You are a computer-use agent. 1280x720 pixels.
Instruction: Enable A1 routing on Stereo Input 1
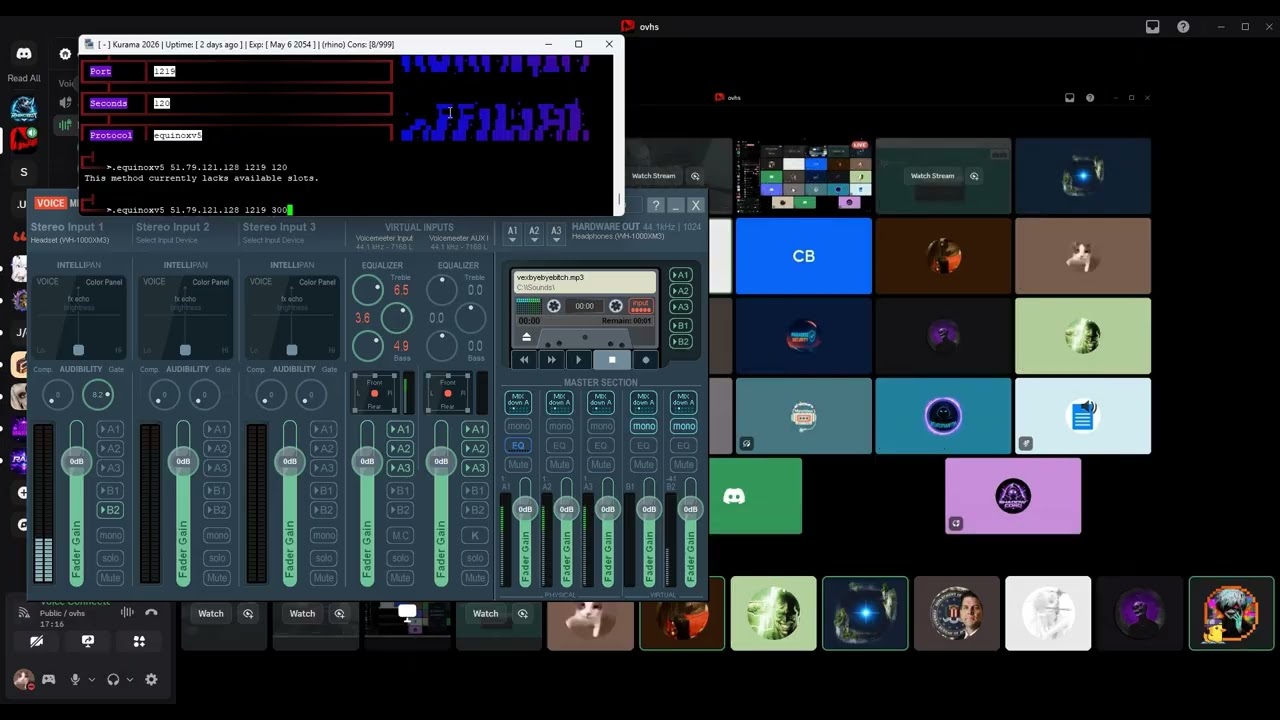(x=110, y=429)
